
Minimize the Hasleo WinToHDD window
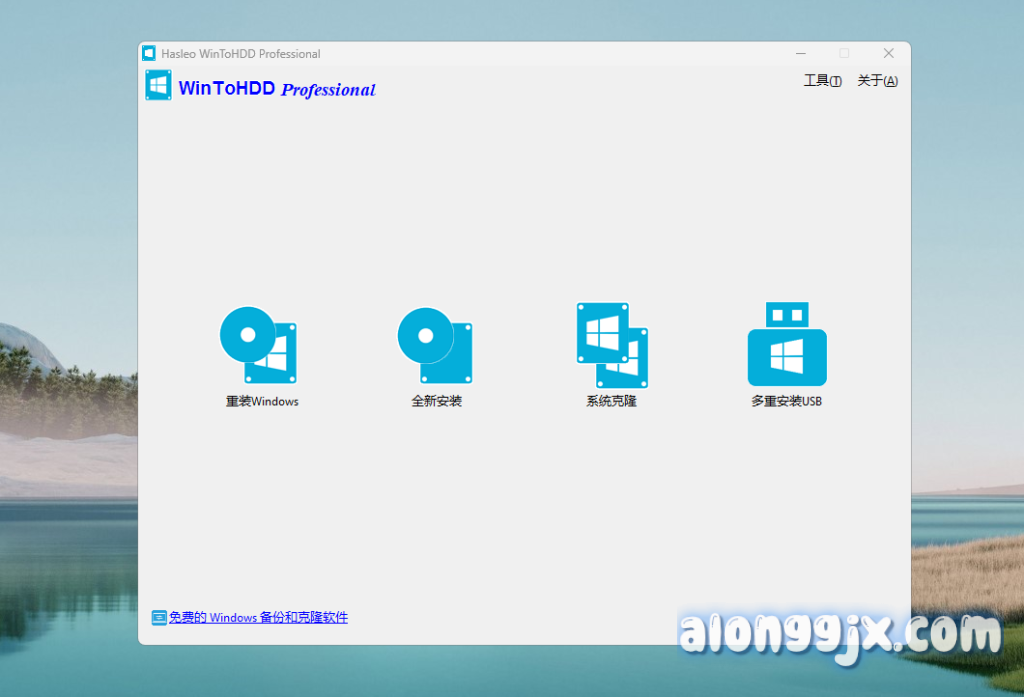pos(801,53)
